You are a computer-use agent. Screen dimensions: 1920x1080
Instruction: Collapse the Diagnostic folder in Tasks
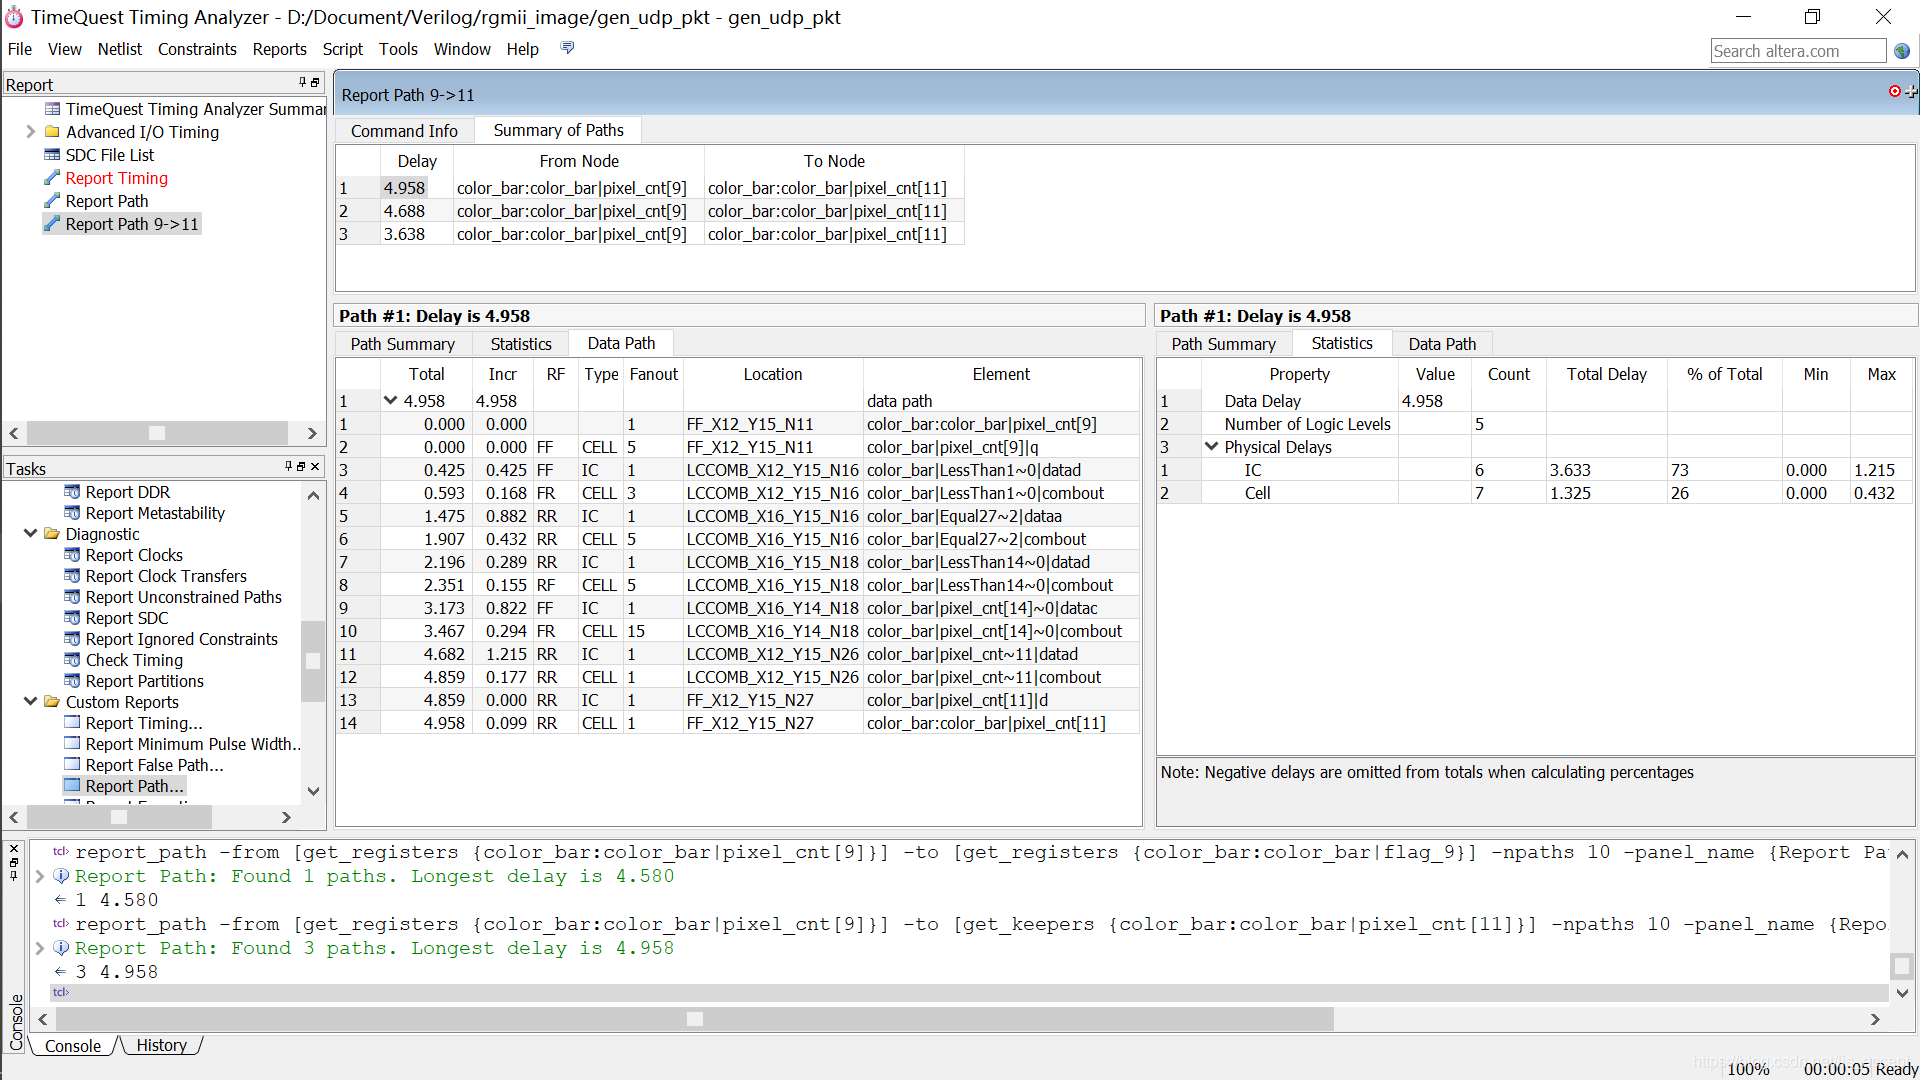tap(30, 534)
